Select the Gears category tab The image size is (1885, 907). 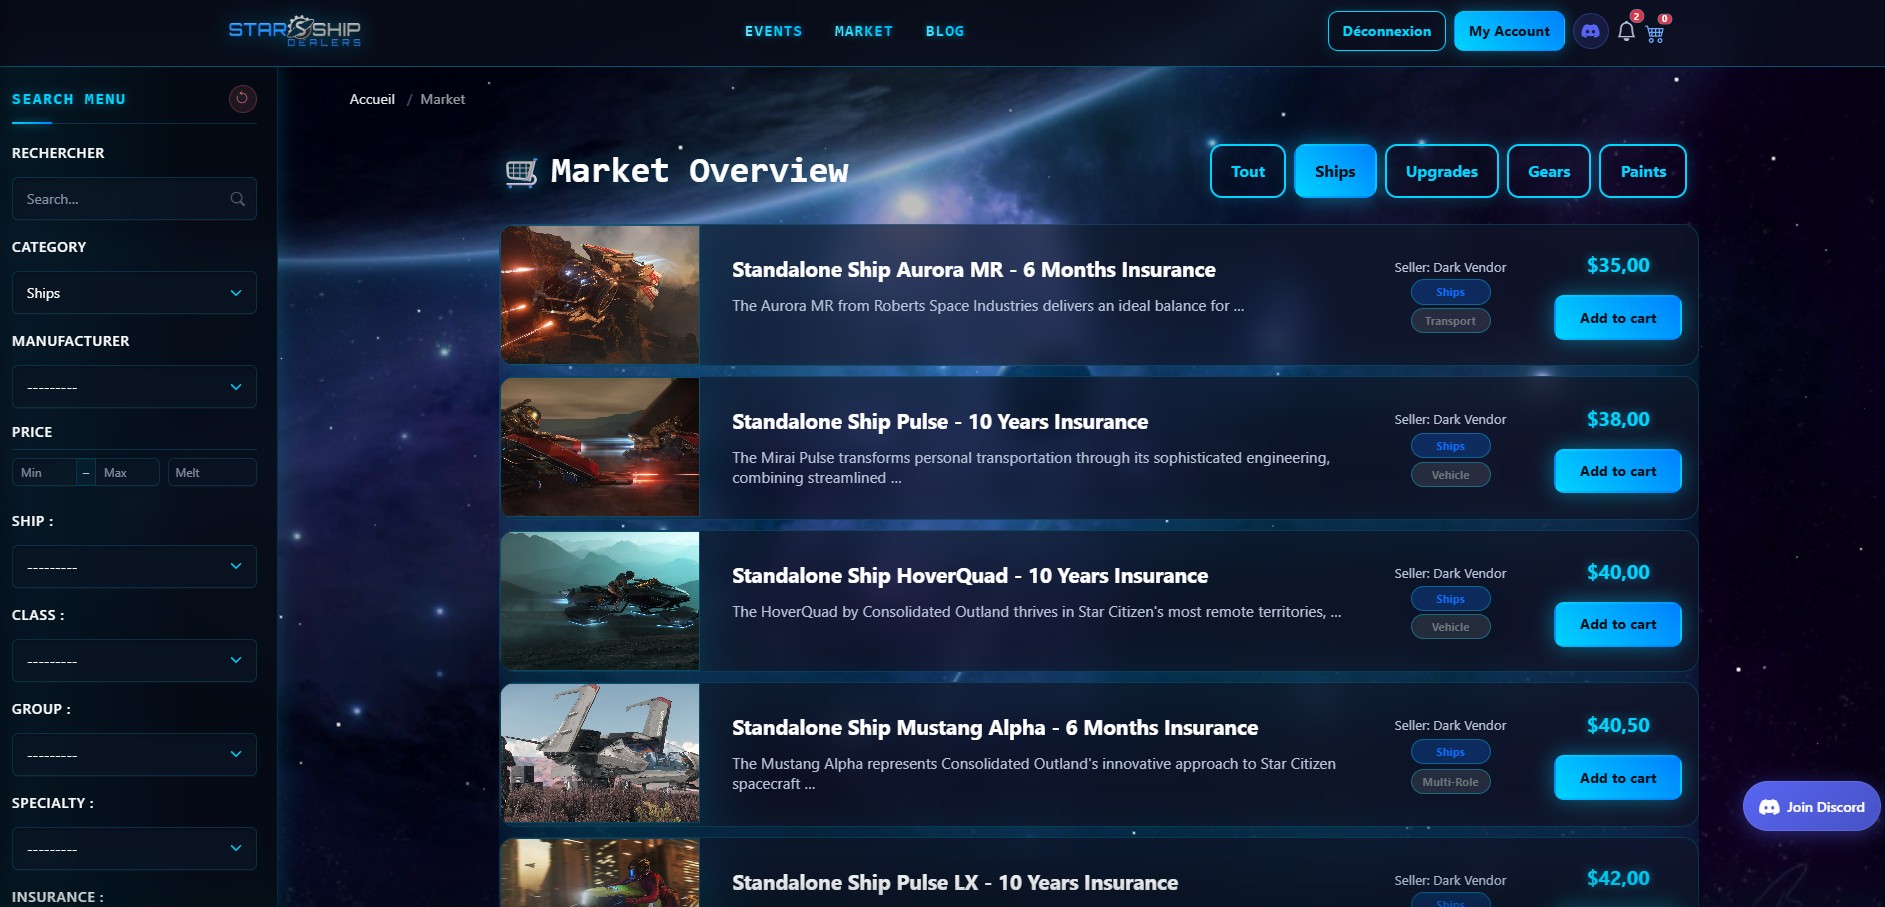coord(1549,171)
